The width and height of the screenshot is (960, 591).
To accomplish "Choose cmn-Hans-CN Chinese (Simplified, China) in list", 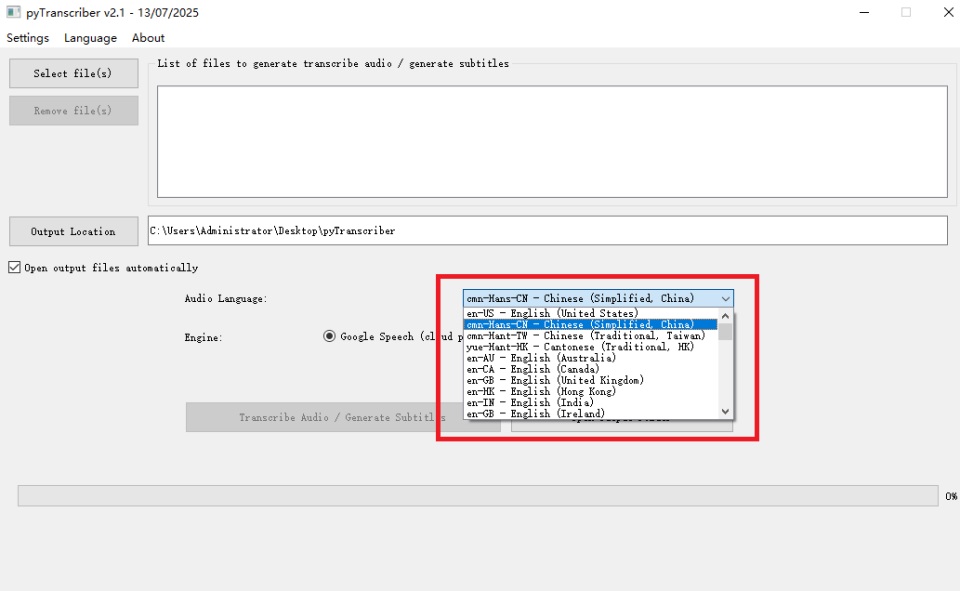I will coord(590,325).
